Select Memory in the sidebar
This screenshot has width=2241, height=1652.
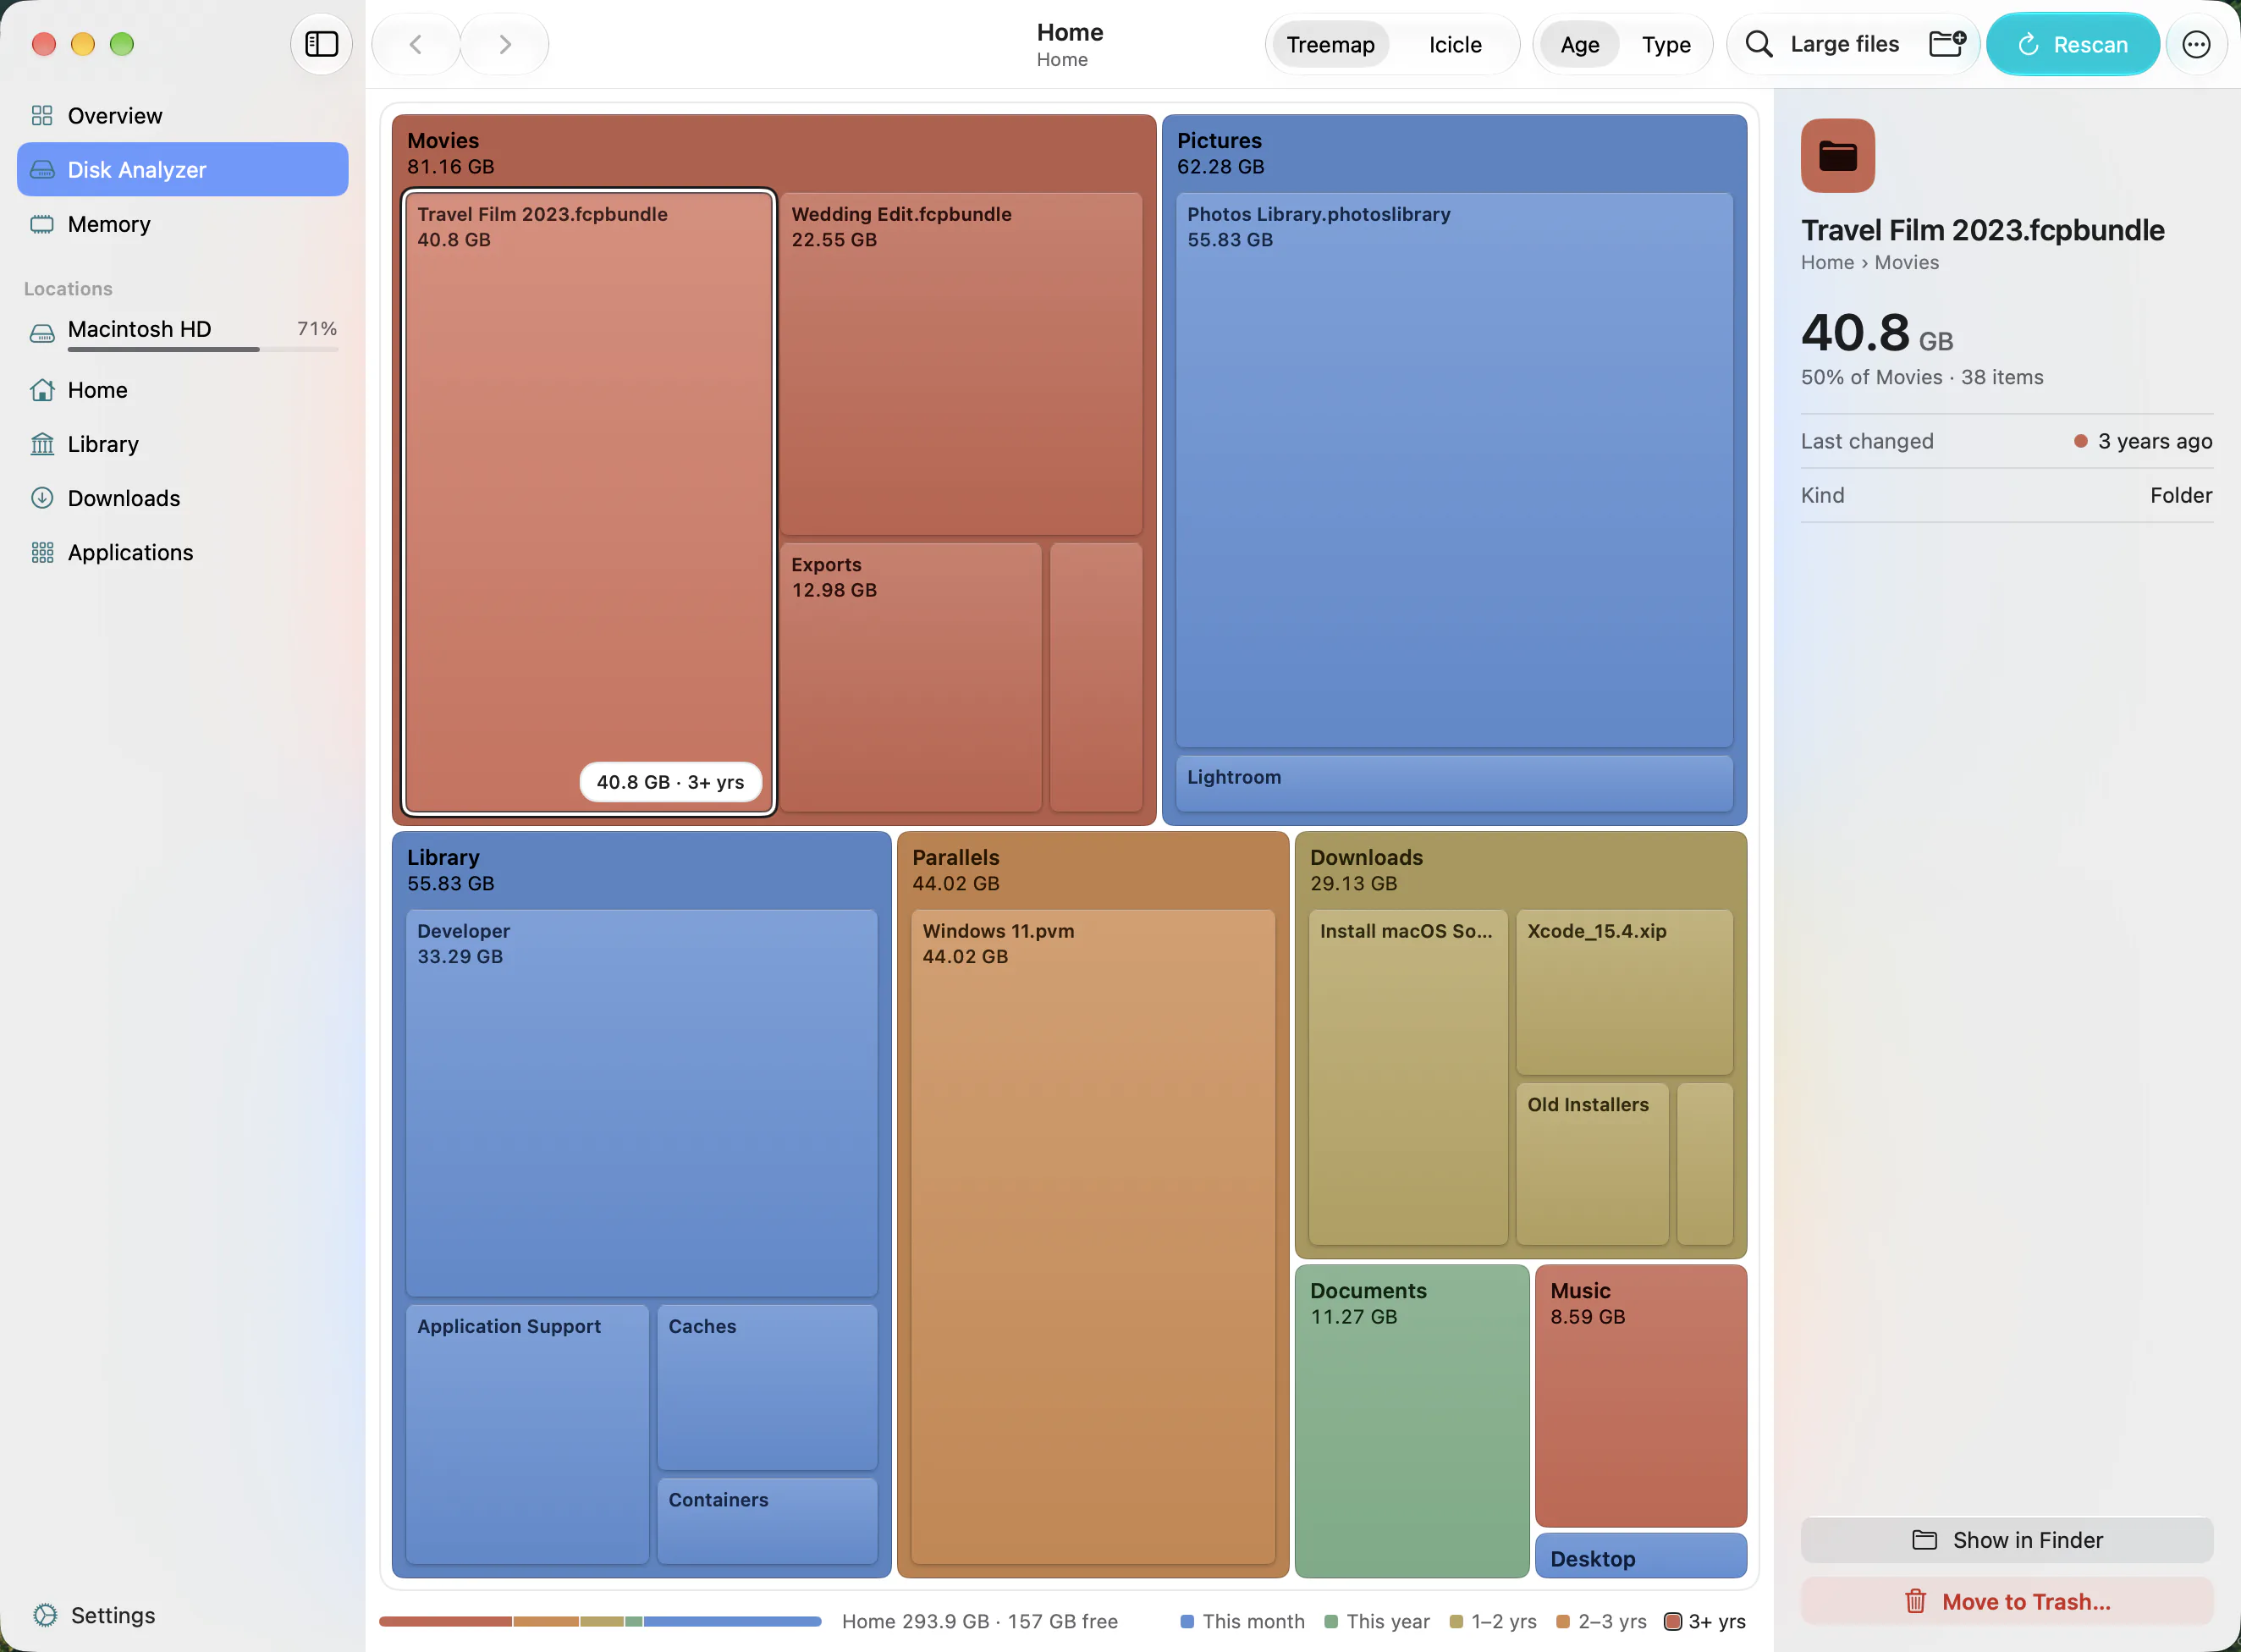pos(183,224)
